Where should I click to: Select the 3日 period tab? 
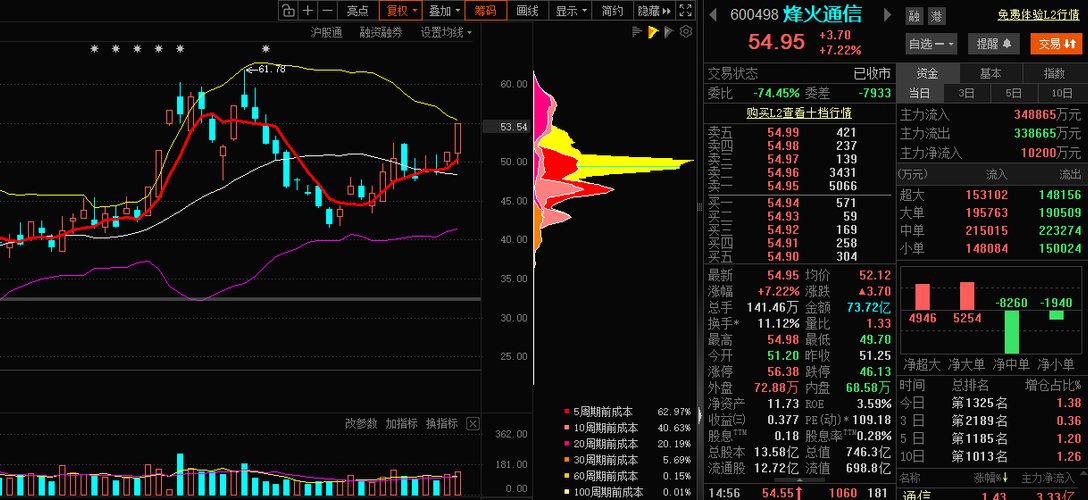click(x=967, y=93)
